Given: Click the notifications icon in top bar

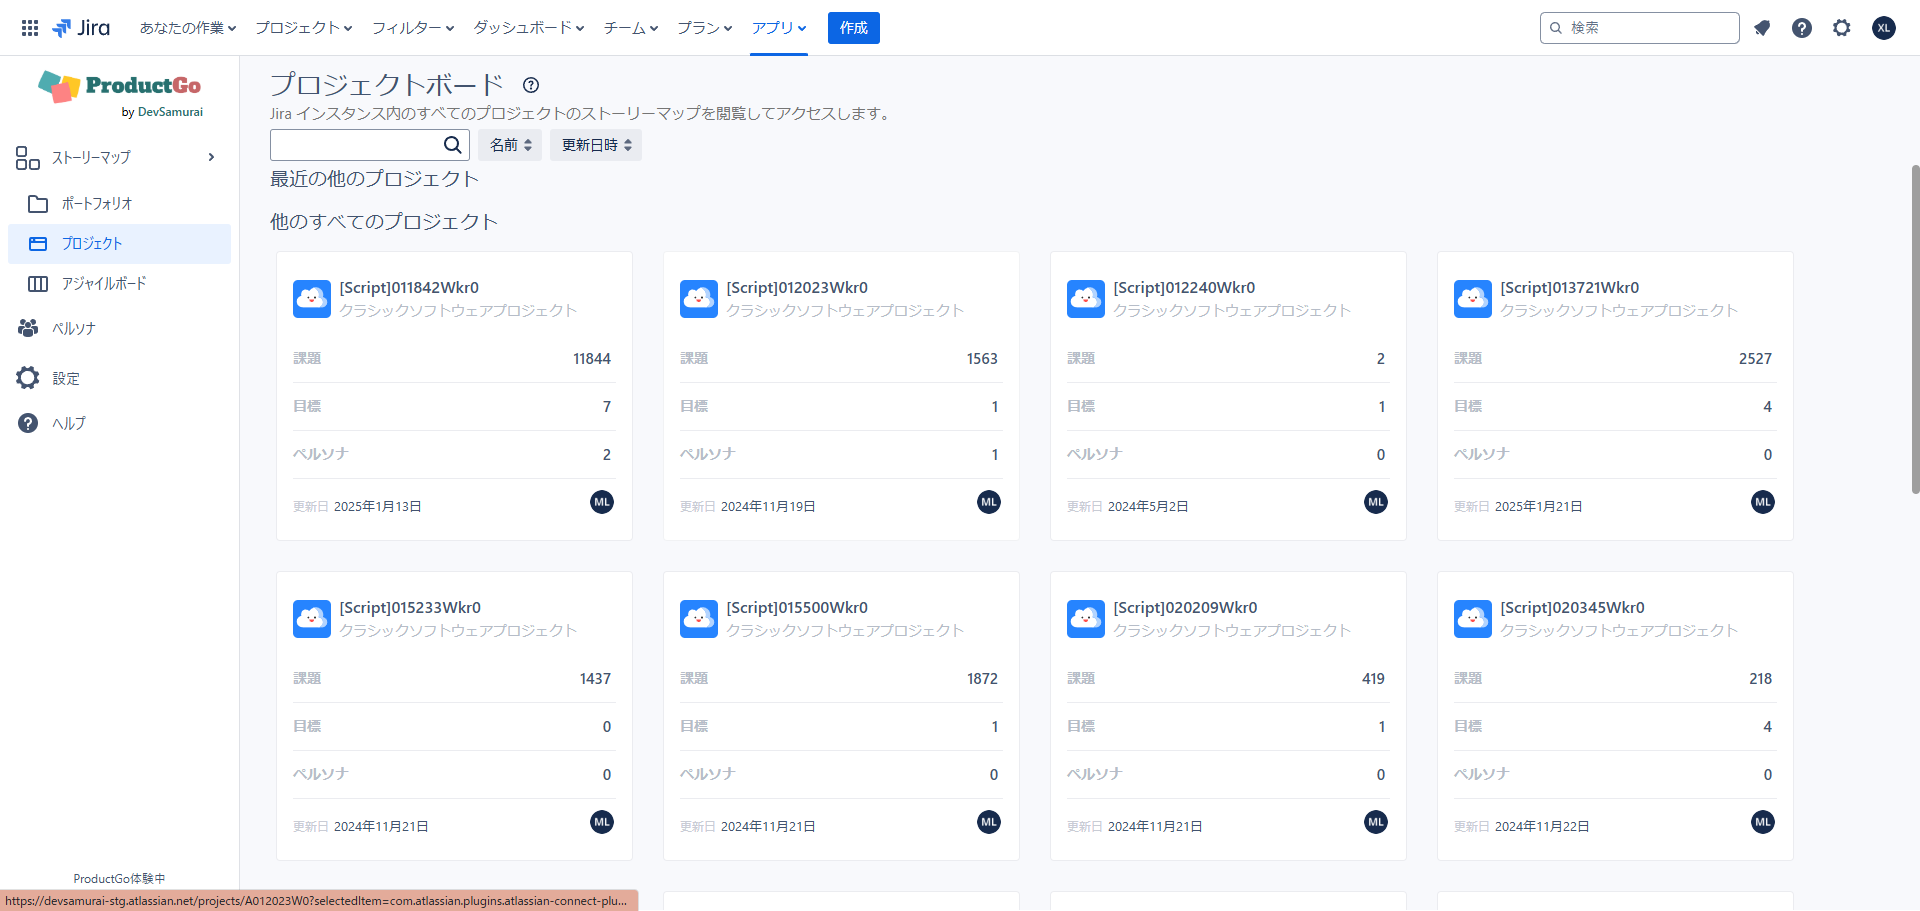Looking at the screenshot, I should (1762, 28).
